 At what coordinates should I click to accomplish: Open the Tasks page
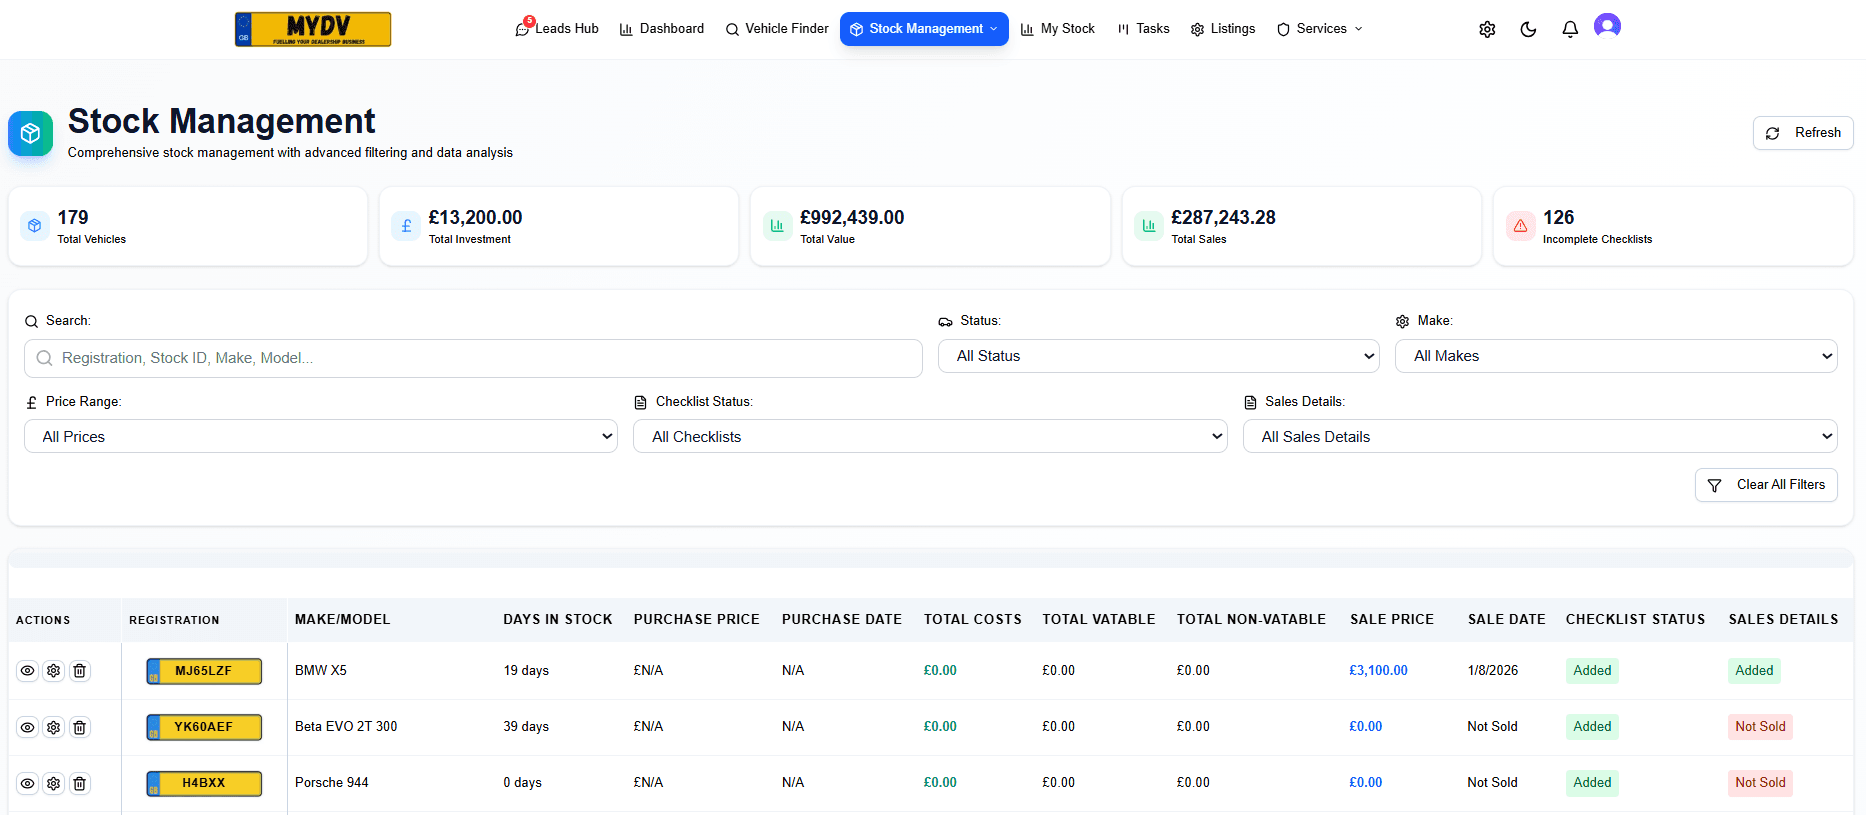(1144, 29)
